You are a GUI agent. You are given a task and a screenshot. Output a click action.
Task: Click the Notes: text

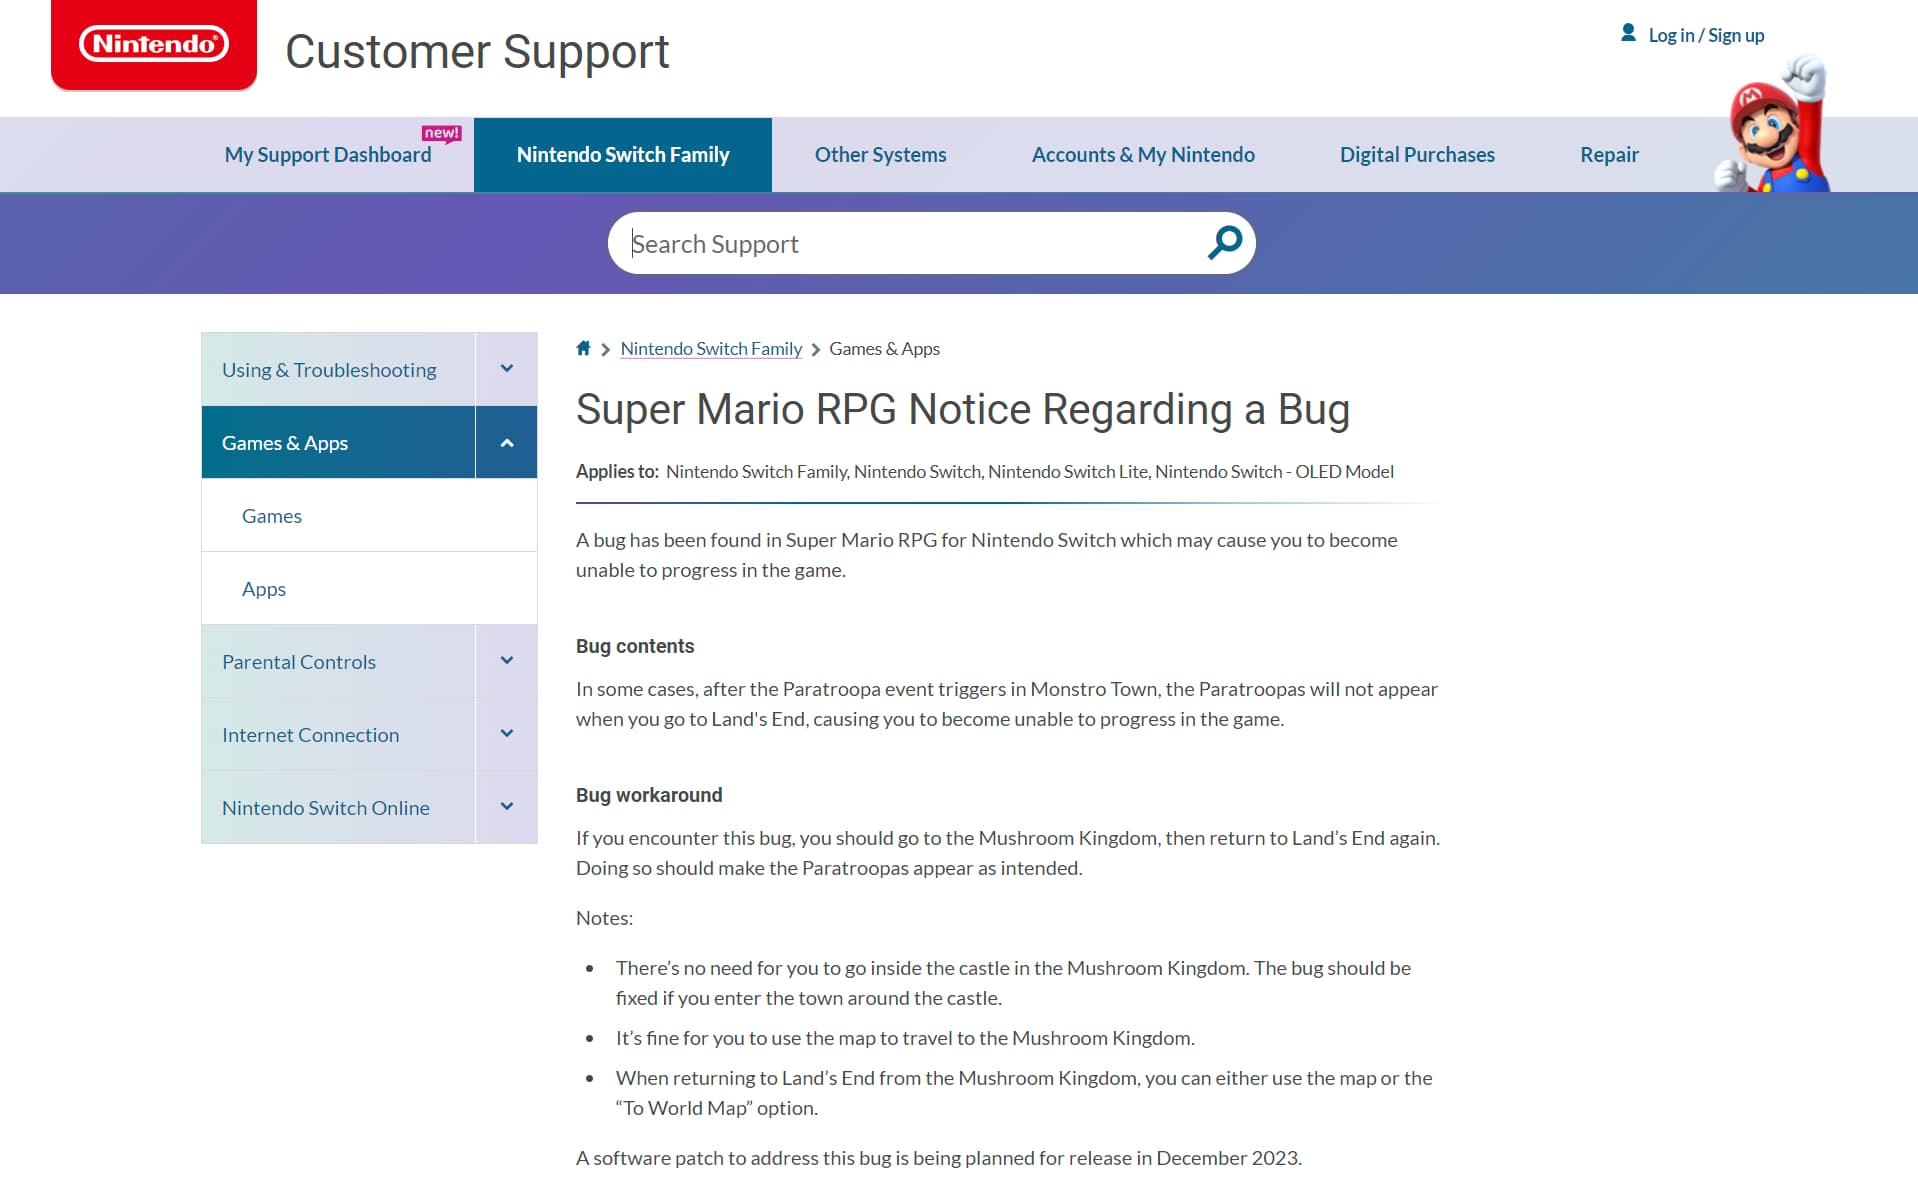click(604, 917)
